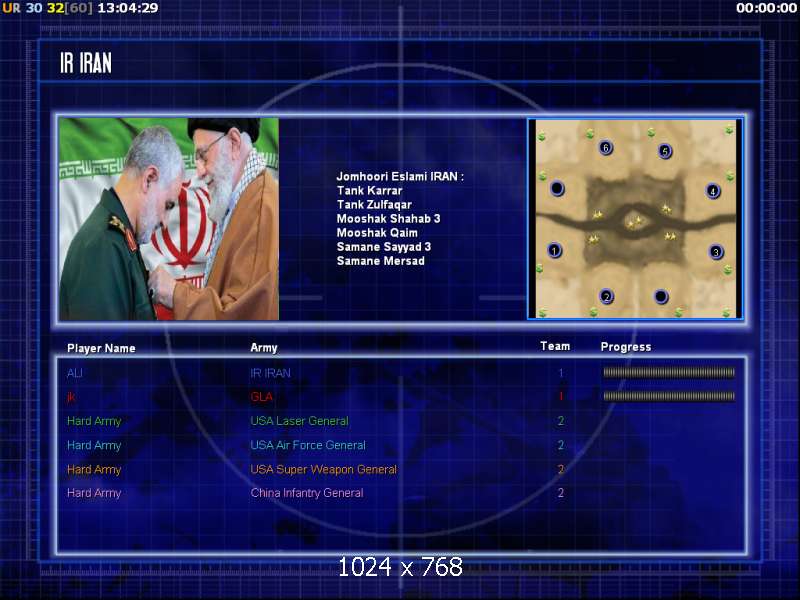Select start position 1 on the map
Image resolution: width=800 pixels, height=600 pixels.
pyautogui.click(x=555, y=251)
